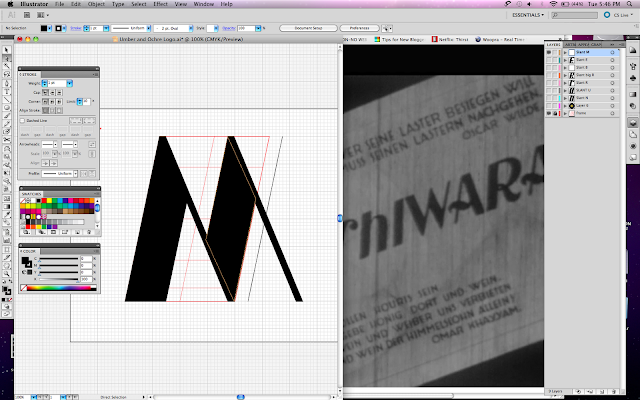Hide the Frame layer

click(549, 113)
